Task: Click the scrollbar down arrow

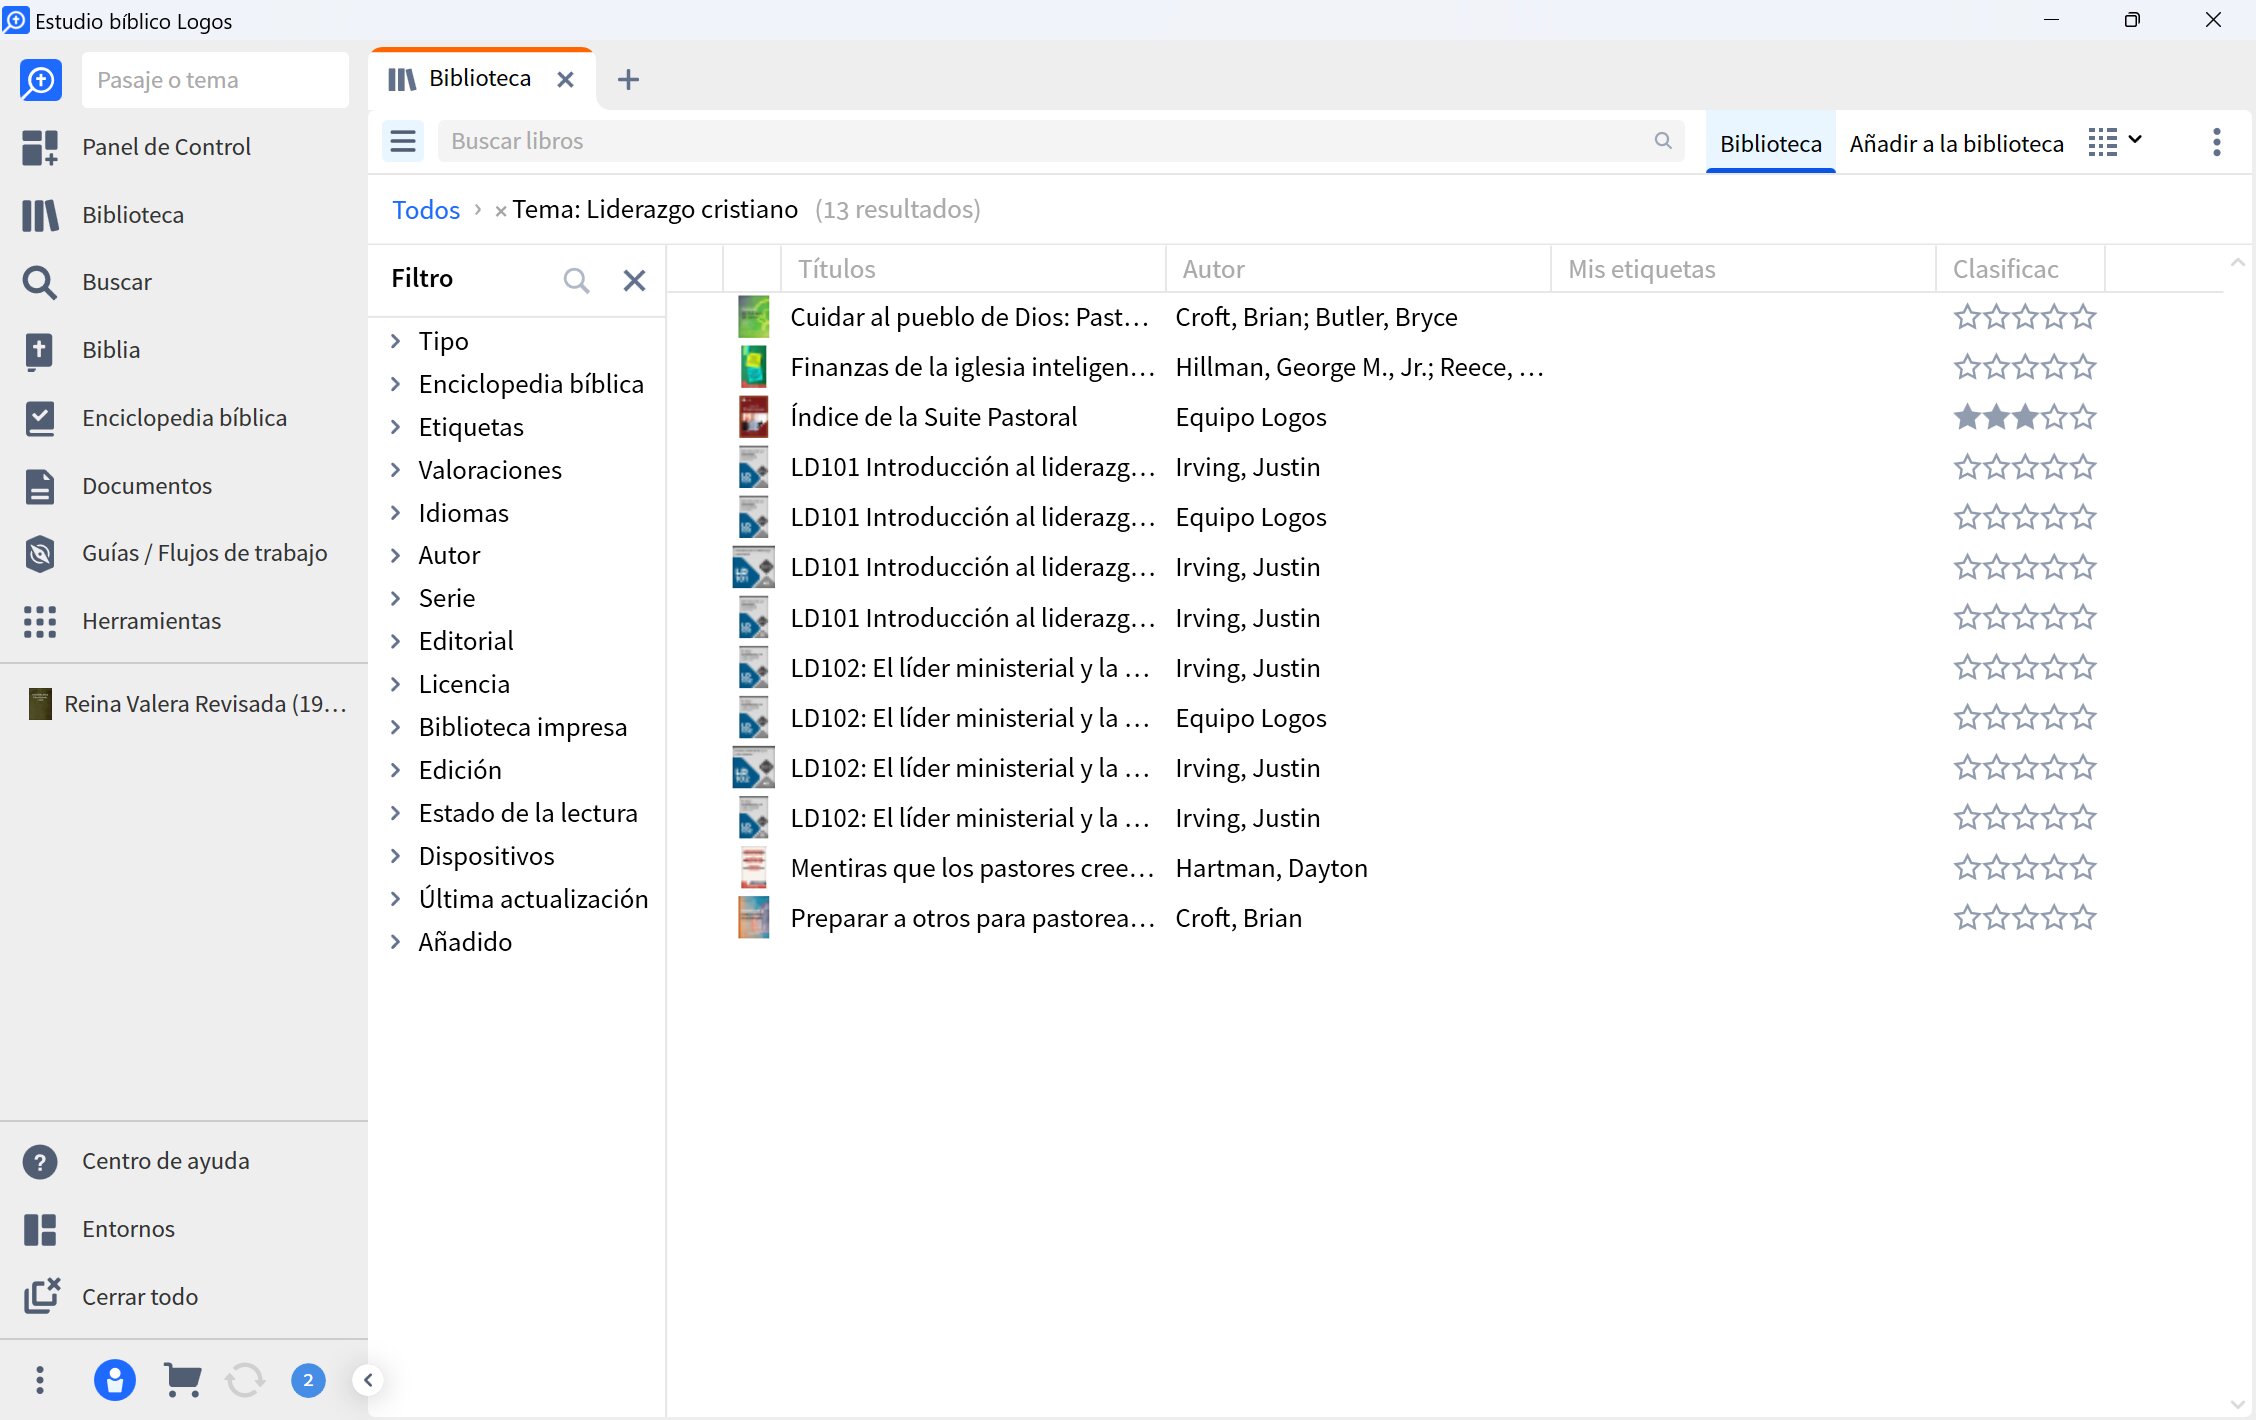Action: 2238,1404
